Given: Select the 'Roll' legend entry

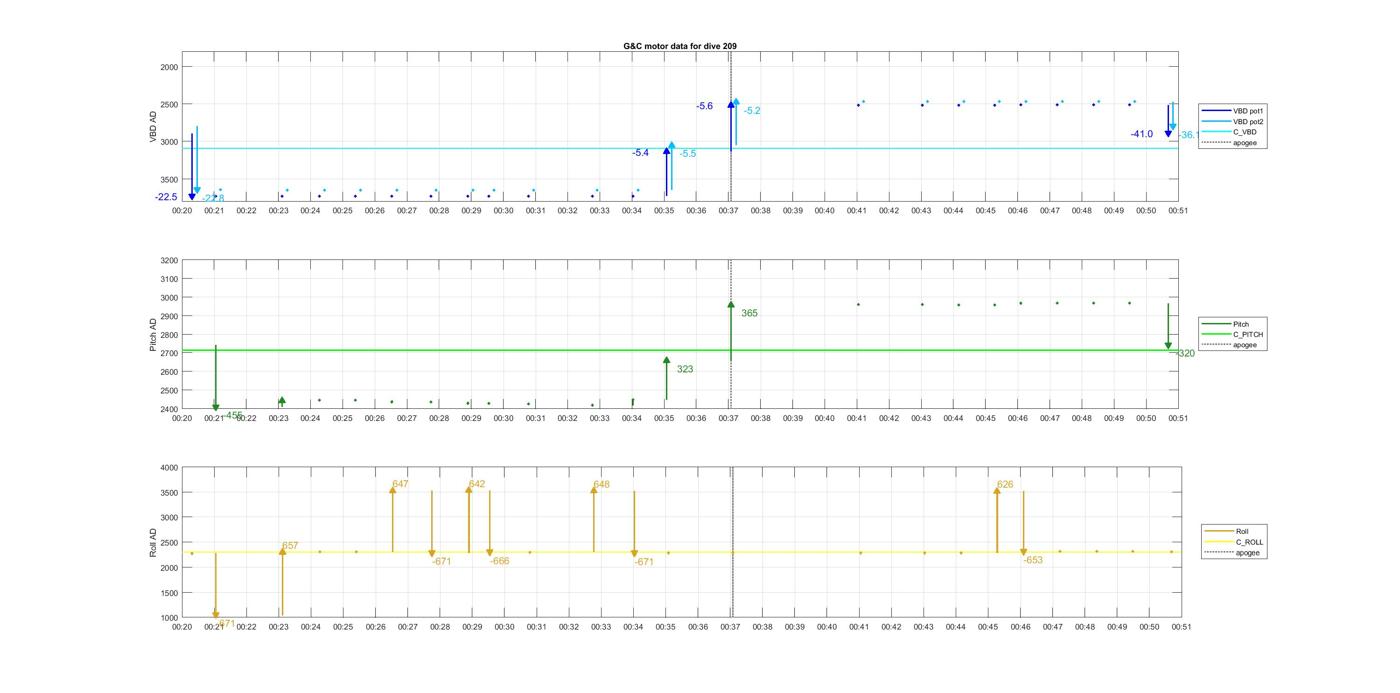Looking at the screenshot, I should [1228, 531].
